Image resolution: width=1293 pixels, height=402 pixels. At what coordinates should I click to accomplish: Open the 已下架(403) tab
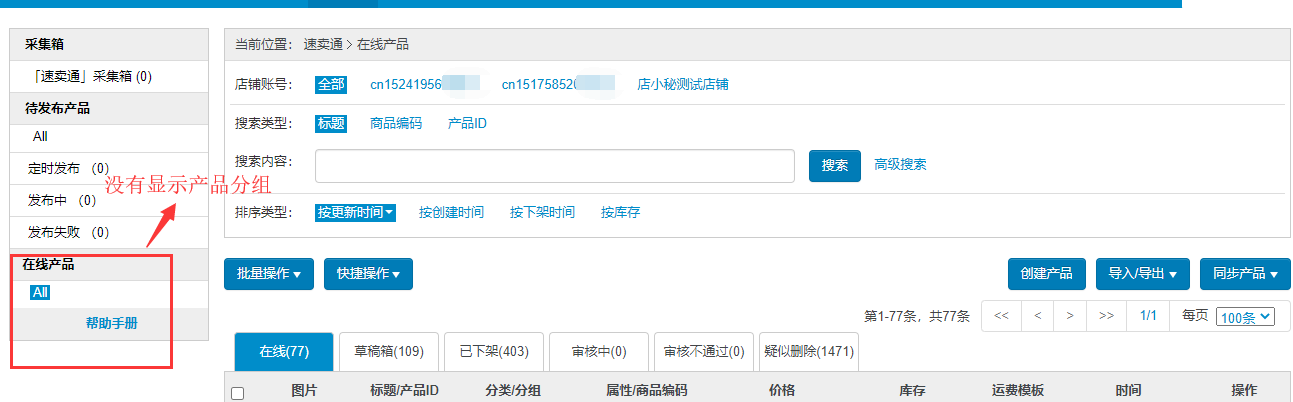(493, 351)
